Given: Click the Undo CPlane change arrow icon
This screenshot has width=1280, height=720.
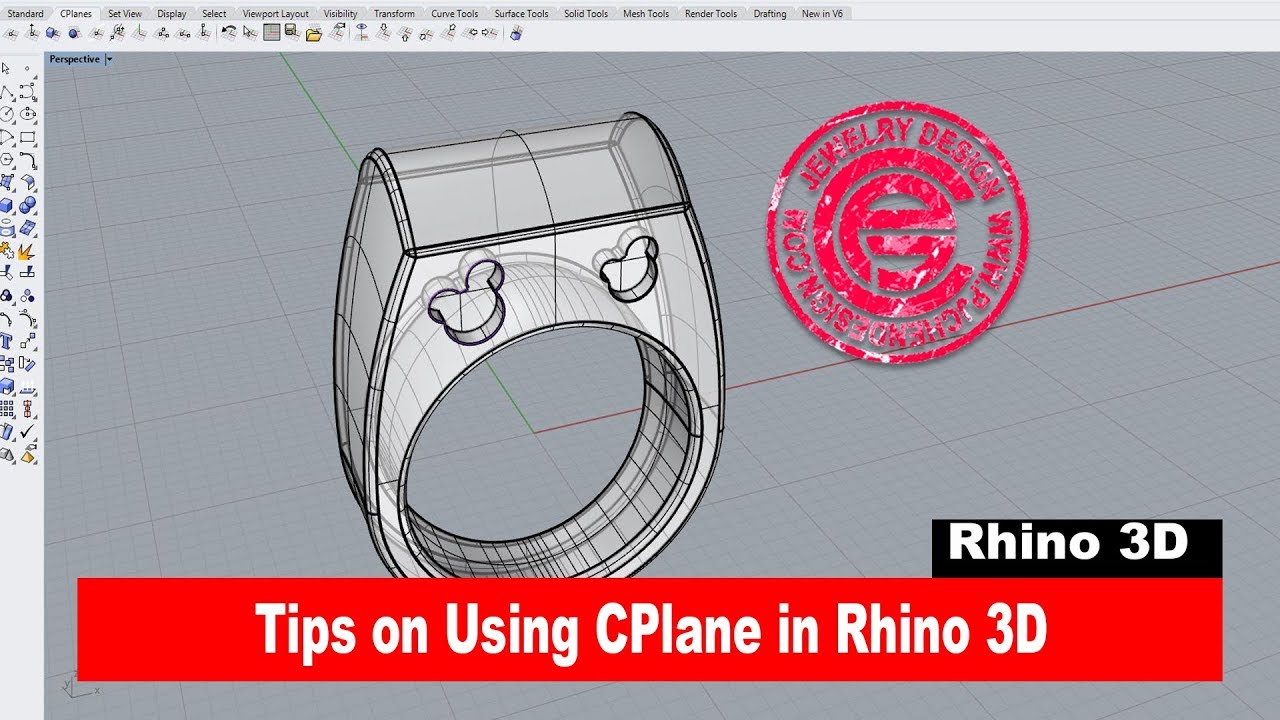Looking at the screenshot, I should pos(229,33).
